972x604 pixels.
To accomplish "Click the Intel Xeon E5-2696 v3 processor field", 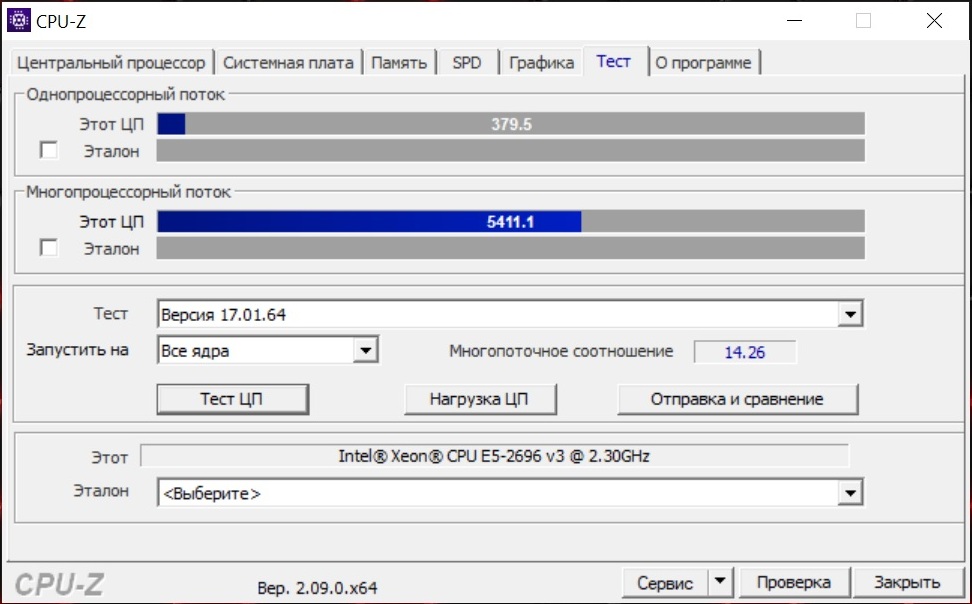I will click(494, 456).
